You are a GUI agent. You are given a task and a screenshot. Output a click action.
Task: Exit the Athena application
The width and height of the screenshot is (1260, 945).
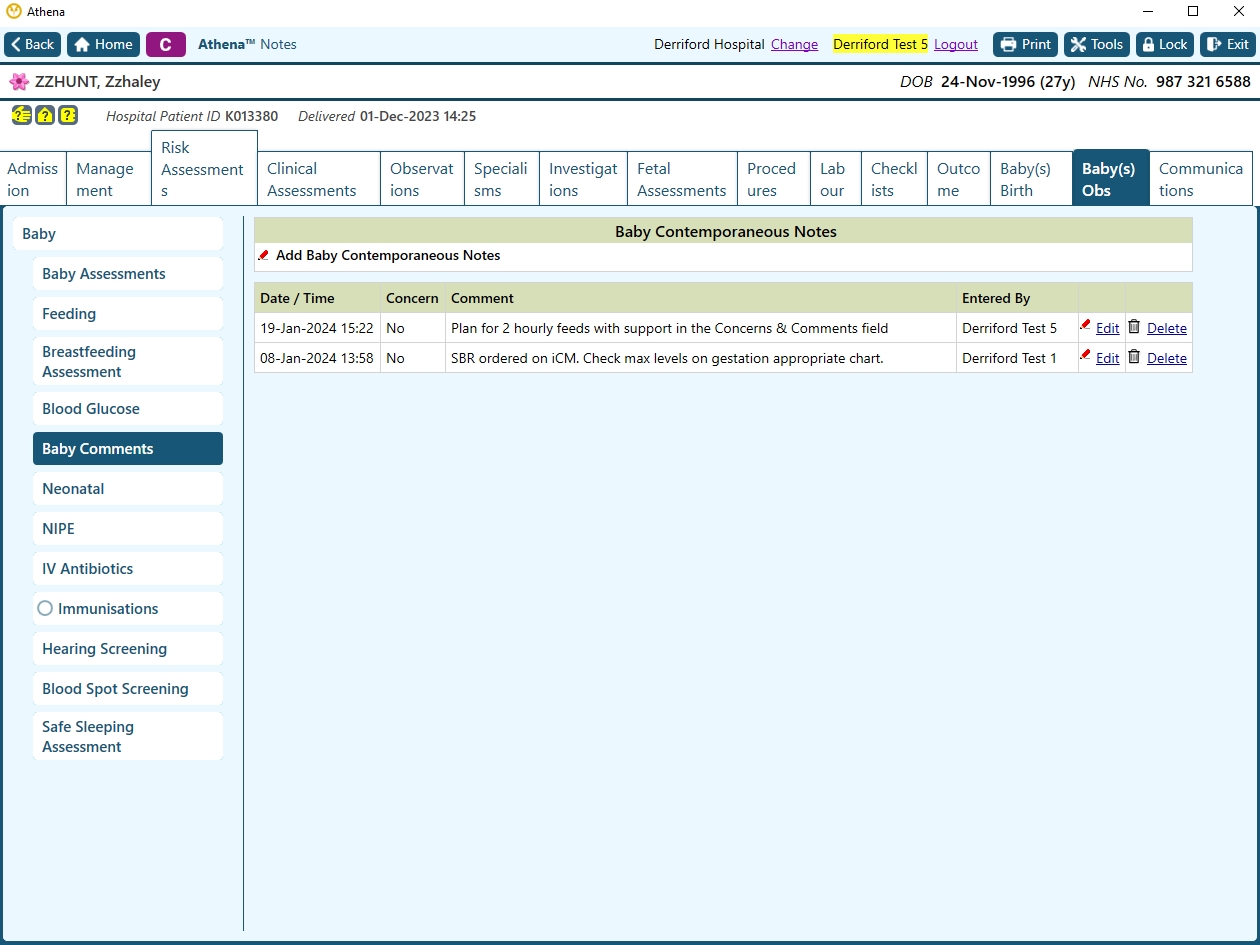click(x=1227, y=44)
